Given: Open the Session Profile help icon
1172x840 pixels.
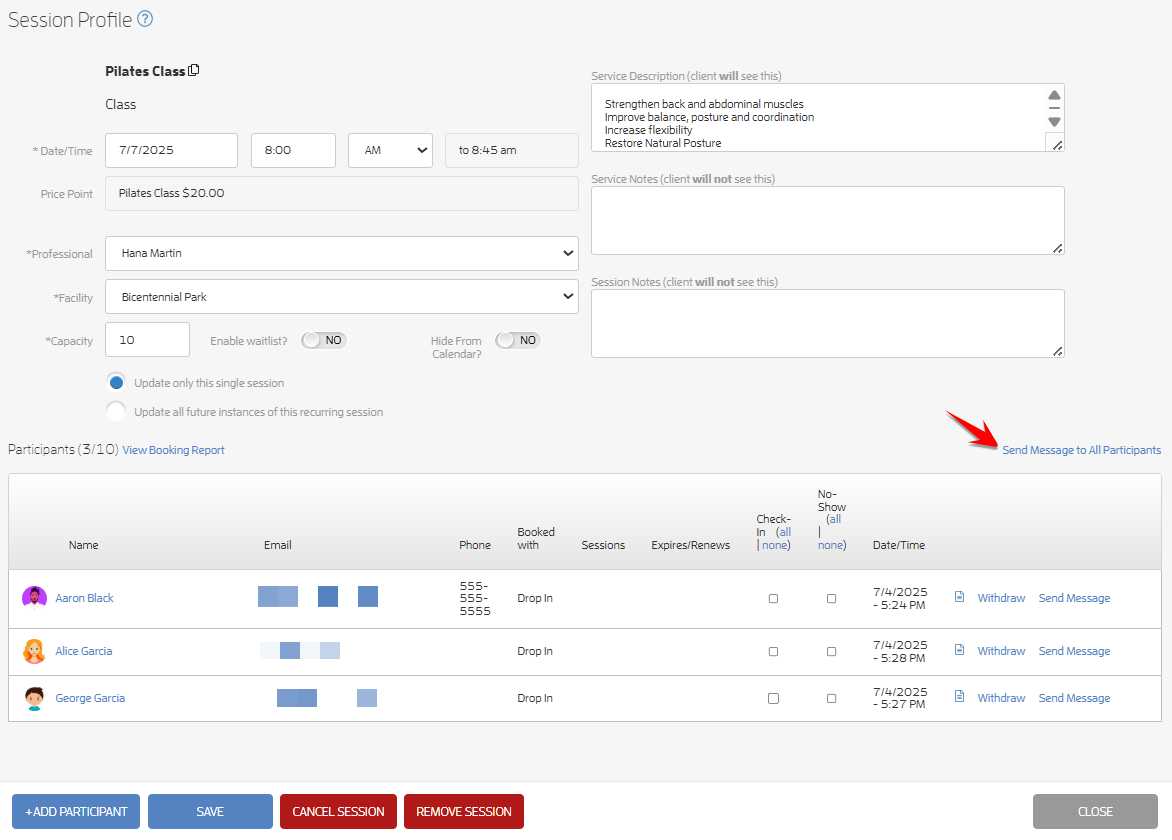Looking at the screenshot, I should pyautogui.click(x=146, y=19).
